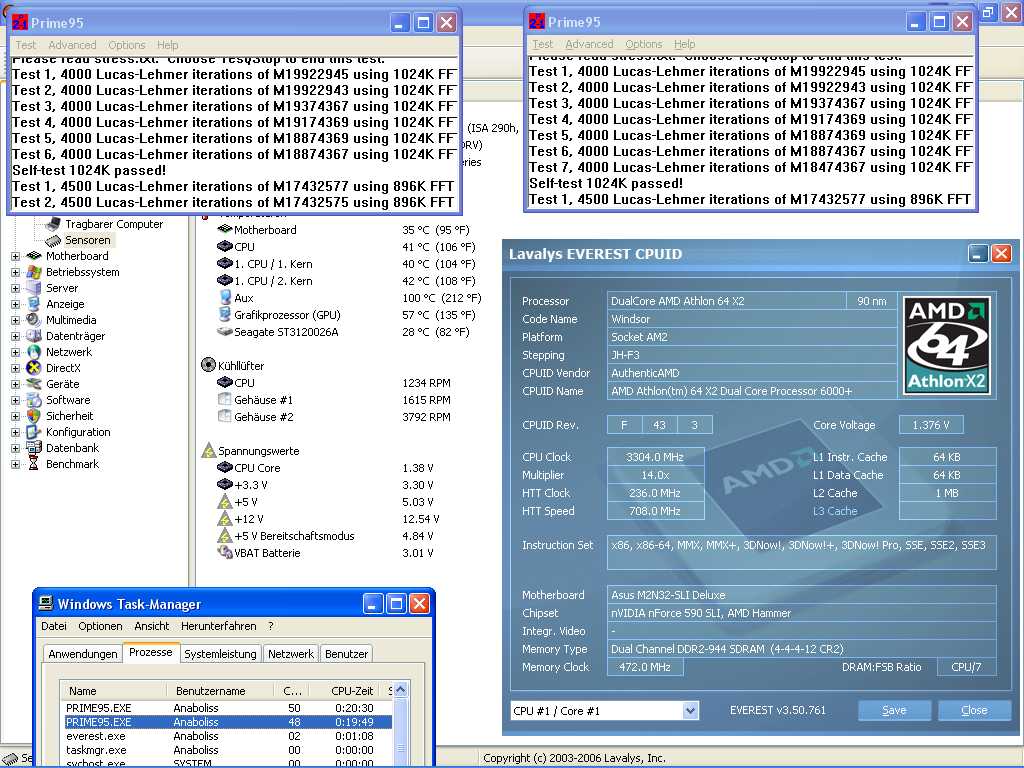Image resolution: width=1024 pixels, height=768 pixels.
Task: Click the Self-test 1024K passed line in left Prime95
Action: pos(89,170)
